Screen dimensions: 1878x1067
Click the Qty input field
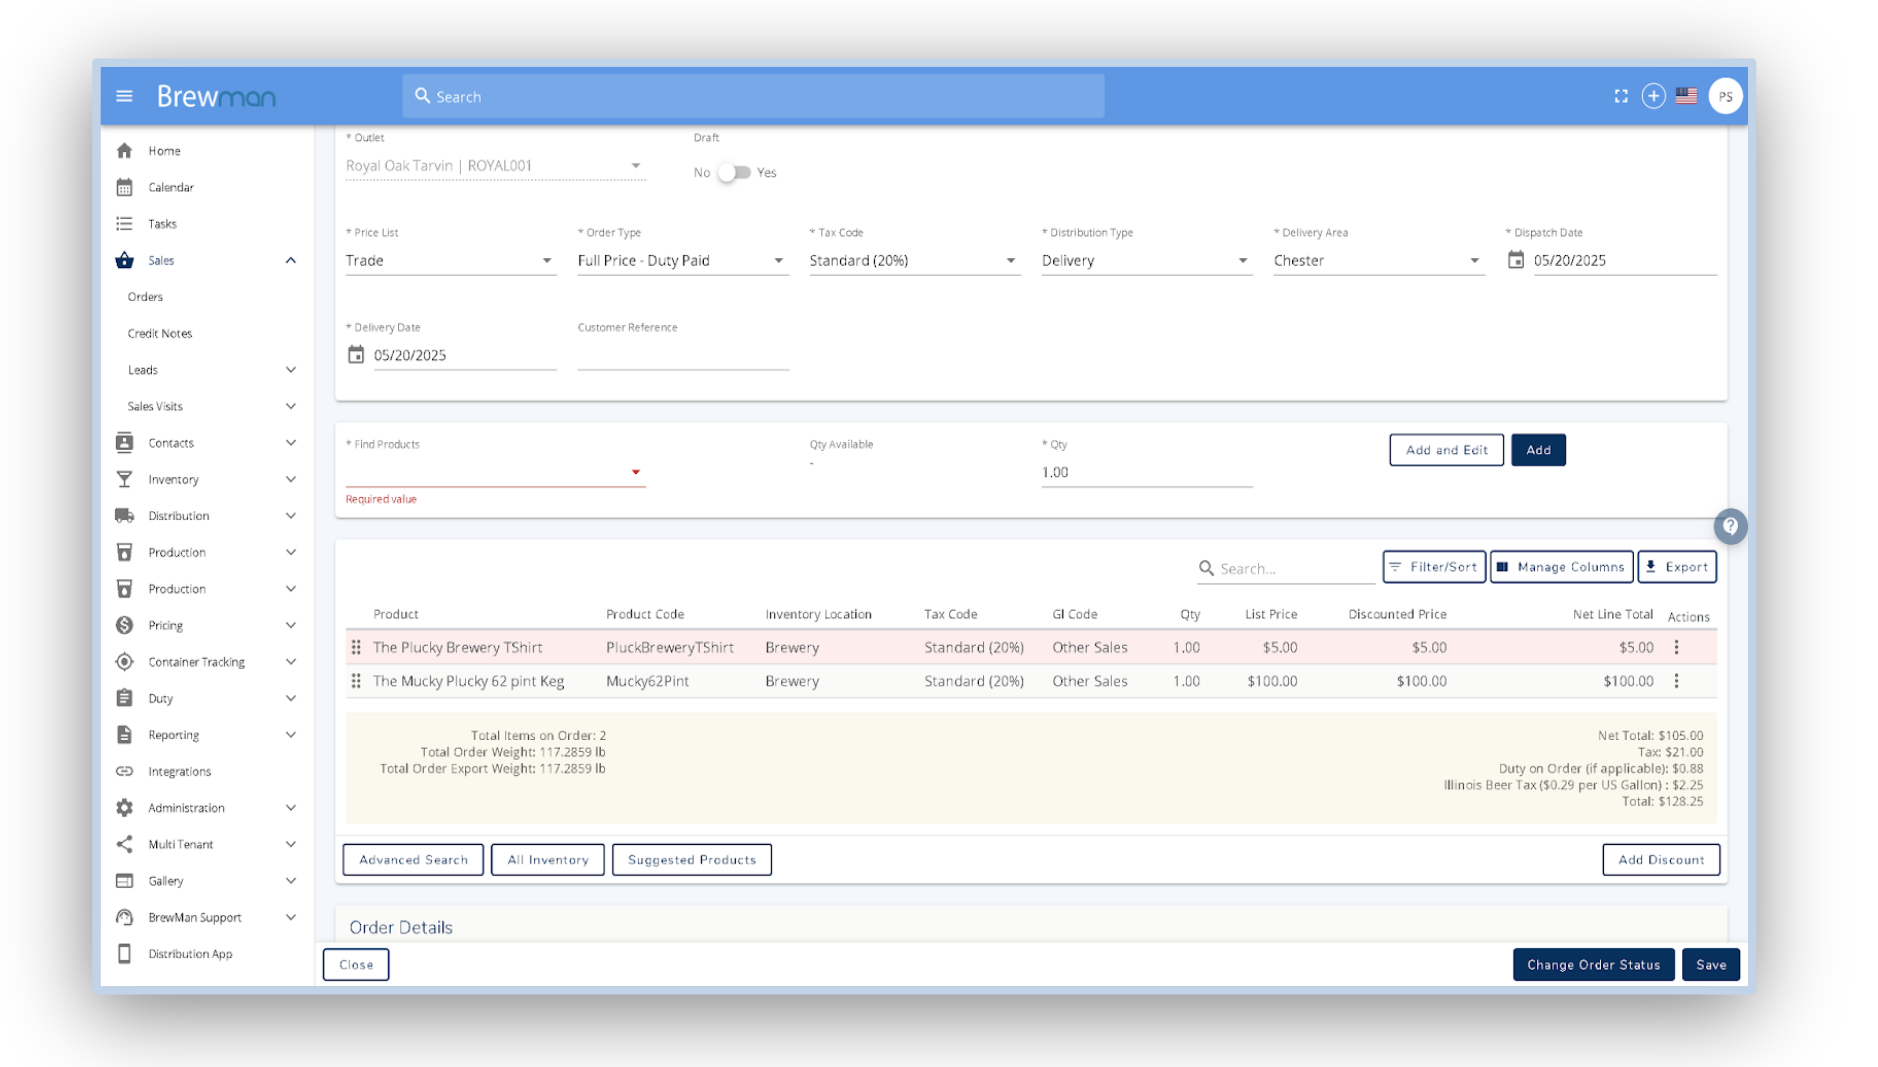click(x=1146, y=472)
